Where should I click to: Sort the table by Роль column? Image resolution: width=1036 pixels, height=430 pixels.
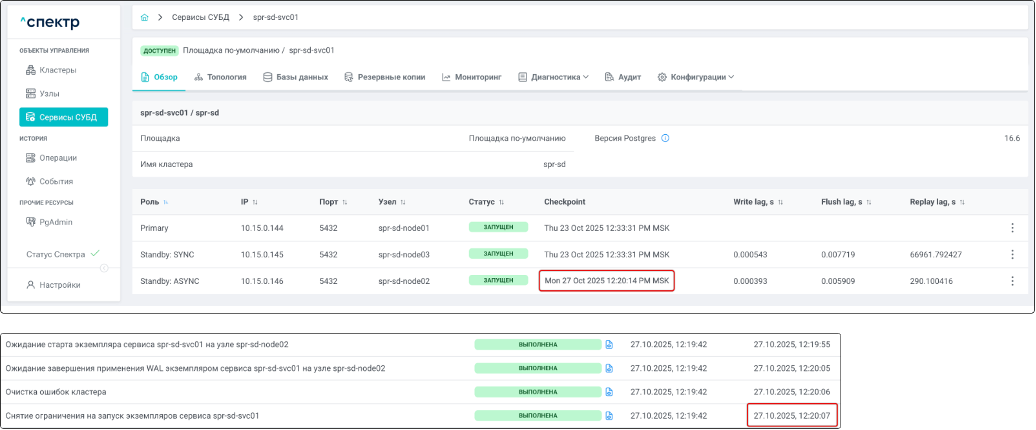[x=166, y=202]
